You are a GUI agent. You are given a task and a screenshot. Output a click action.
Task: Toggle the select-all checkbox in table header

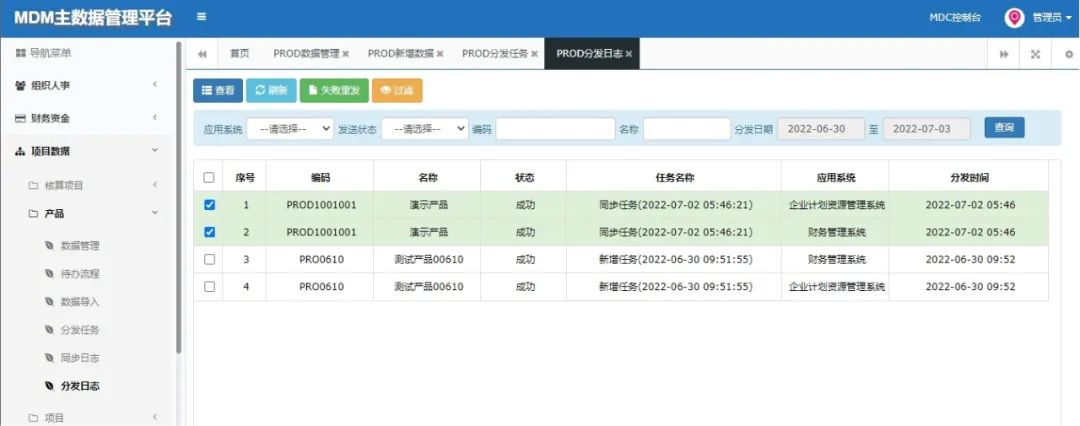click(209, 178)
